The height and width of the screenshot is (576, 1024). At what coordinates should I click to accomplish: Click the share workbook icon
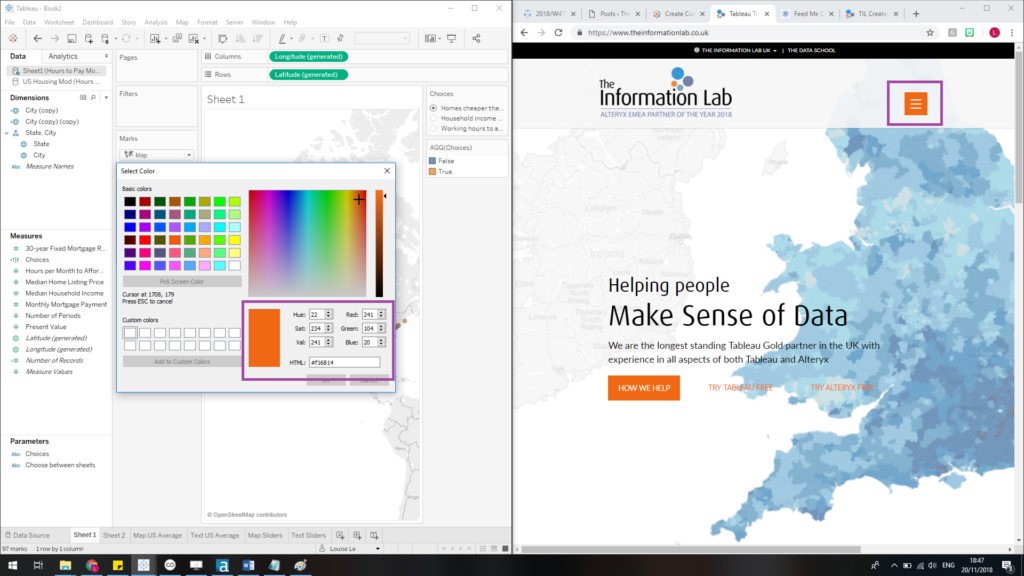pyautogui.click(x=476, y=39)
